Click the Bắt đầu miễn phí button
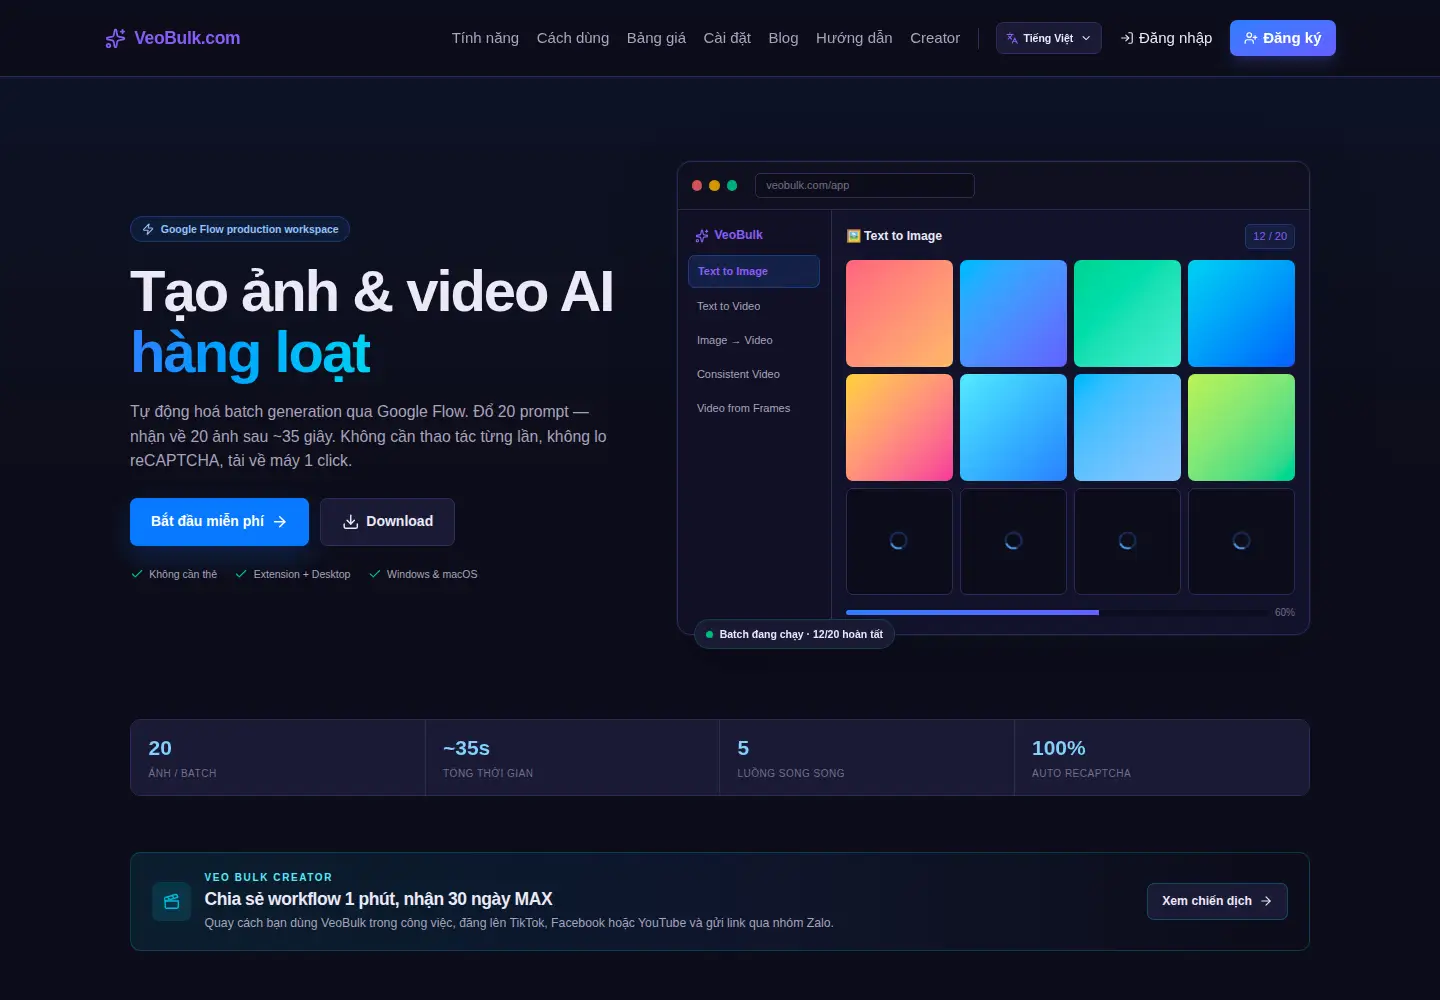This screenshot has height=1000, width=1440. (219, 522)
